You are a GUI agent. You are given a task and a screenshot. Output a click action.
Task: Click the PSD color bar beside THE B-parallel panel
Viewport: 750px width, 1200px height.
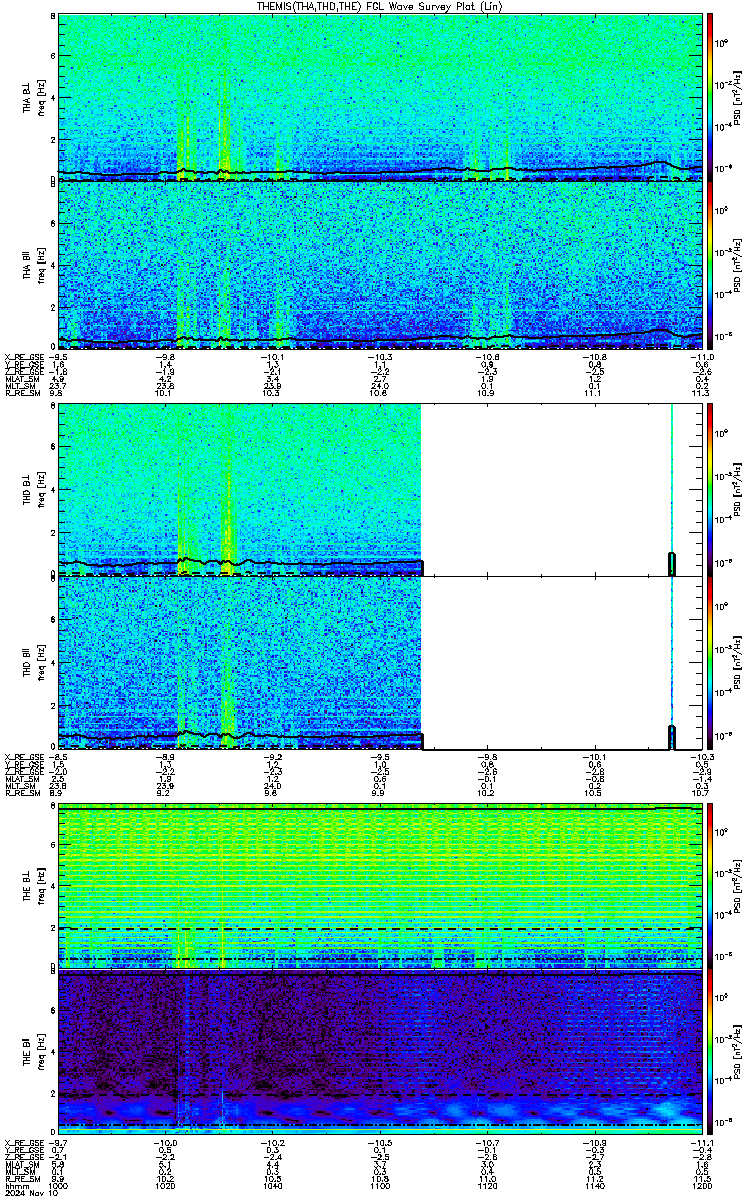pyautogui.click(x=710, y=1053)
